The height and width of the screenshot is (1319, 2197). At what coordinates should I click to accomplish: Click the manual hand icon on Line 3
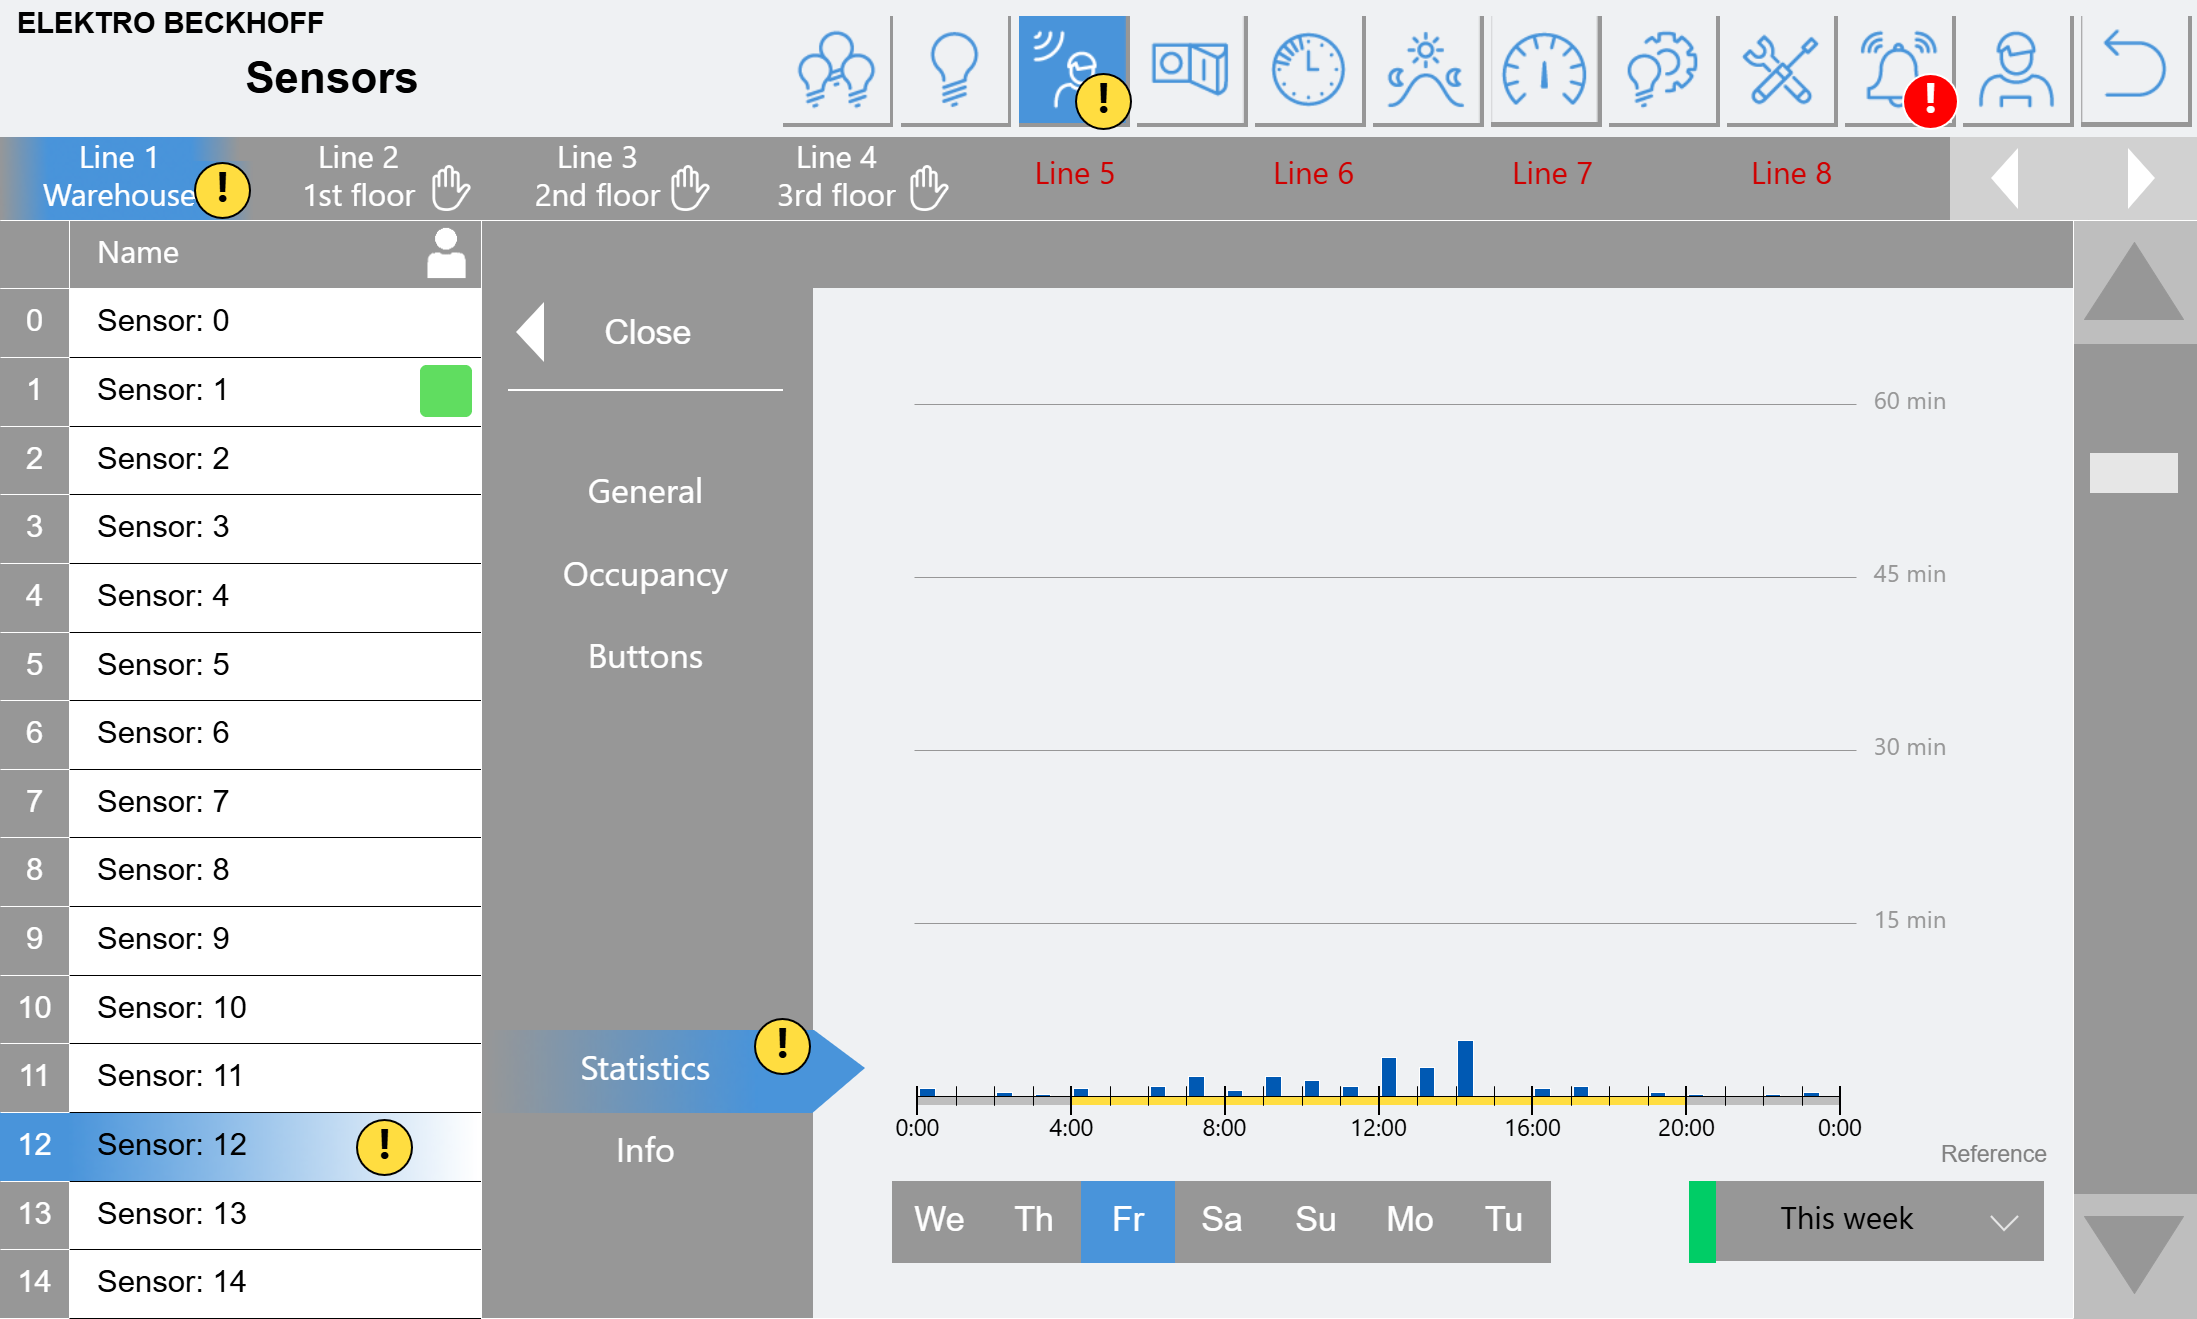689,188
